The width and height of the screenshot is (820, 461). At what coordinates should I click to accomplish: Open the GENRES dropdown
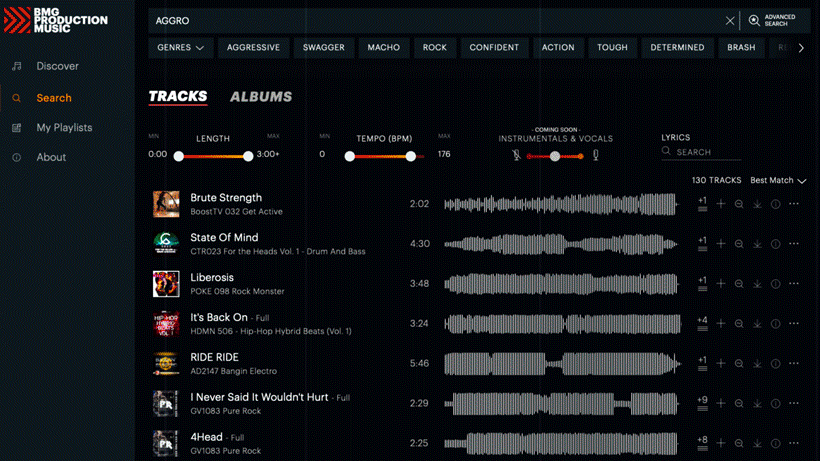pyautogui.click(x=180, y=48)
